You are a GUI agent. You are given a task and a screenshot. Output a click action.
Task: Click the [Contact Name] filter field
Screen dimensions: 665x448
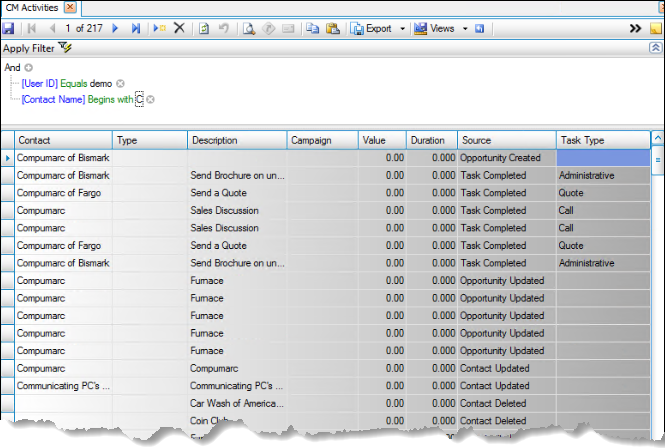coord(53,99)
